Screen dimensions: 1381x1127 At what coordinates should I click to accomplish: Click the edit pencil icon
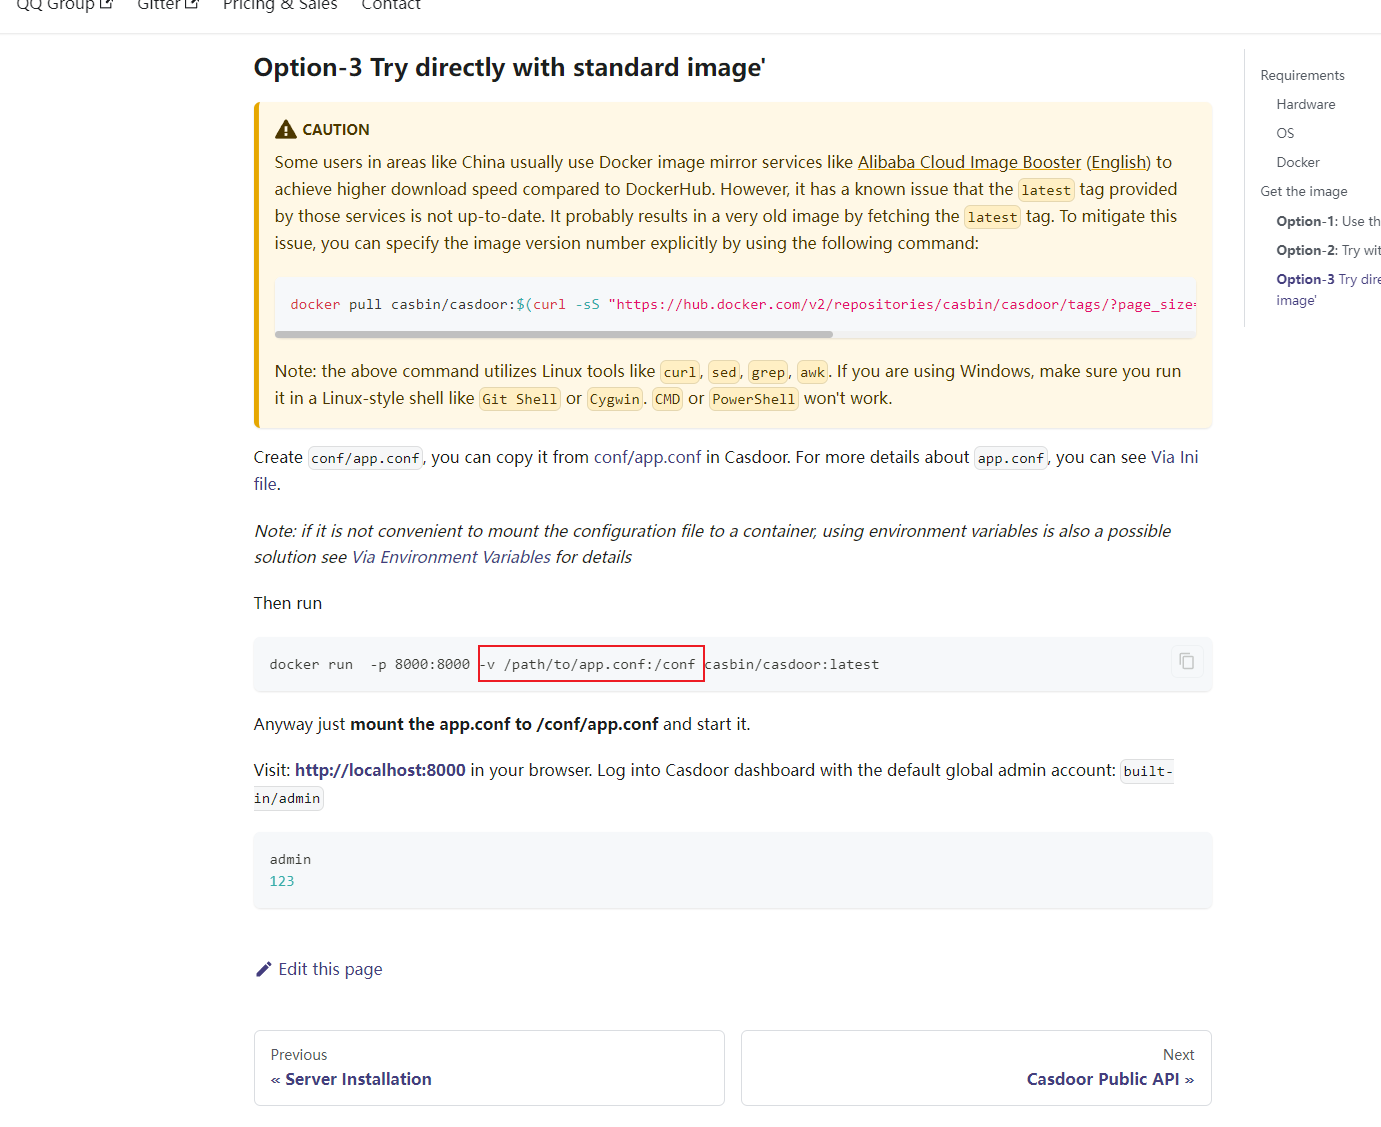(263, 968)
